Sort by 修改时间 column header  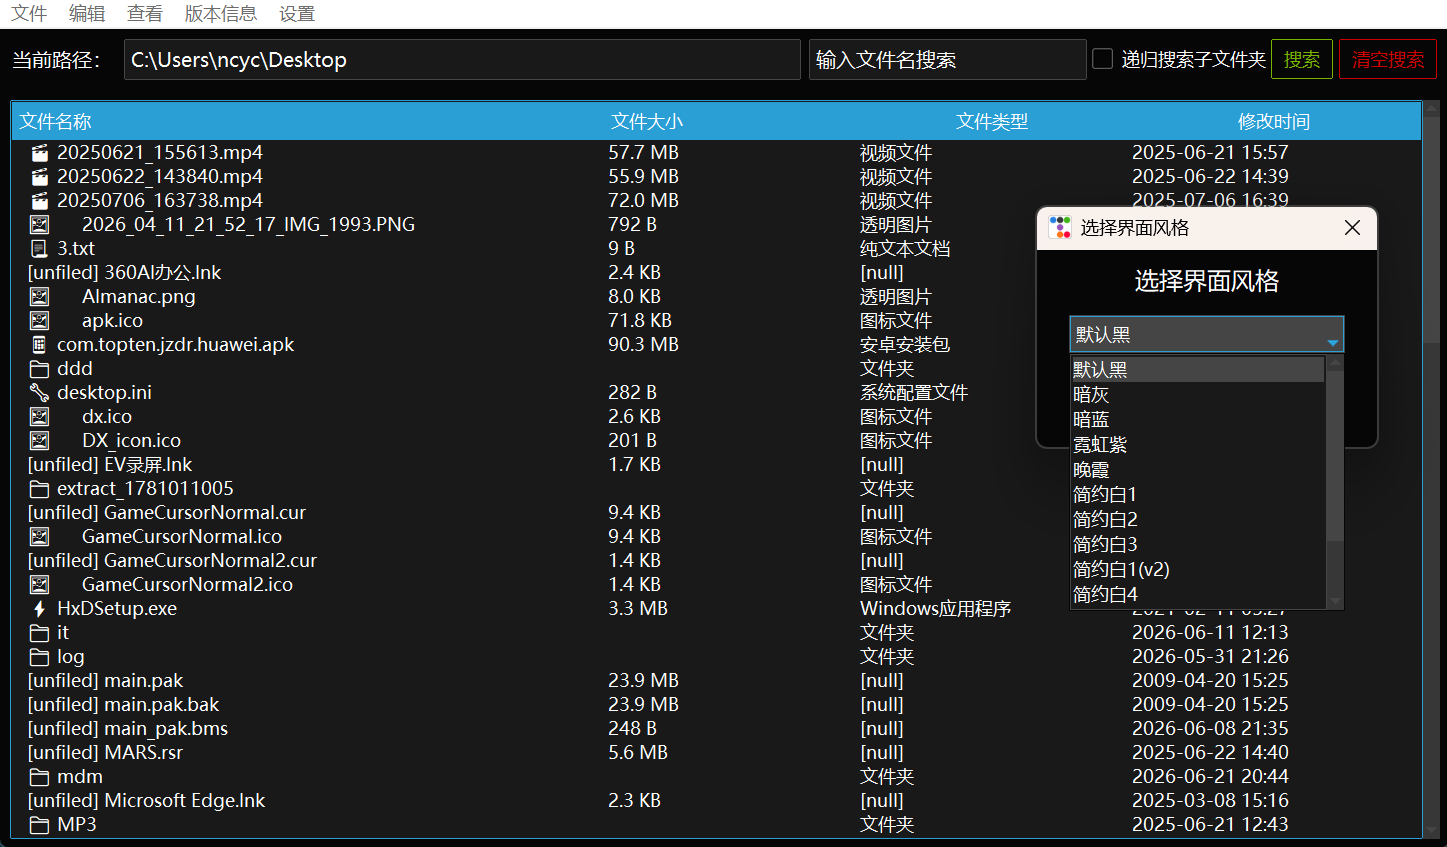[1274, 121]
